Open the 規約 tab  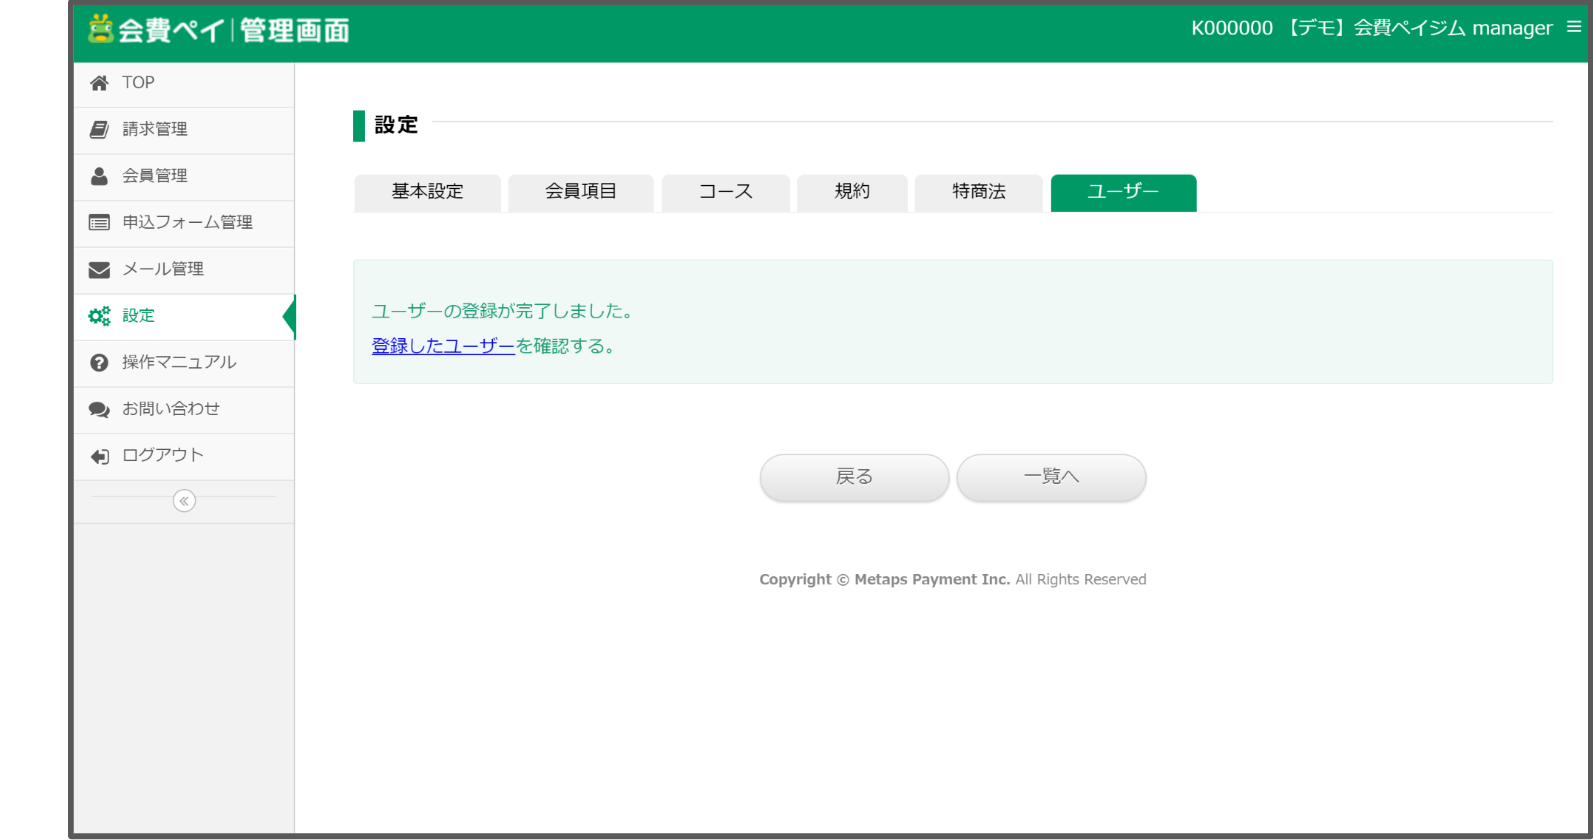click(852, 192)
